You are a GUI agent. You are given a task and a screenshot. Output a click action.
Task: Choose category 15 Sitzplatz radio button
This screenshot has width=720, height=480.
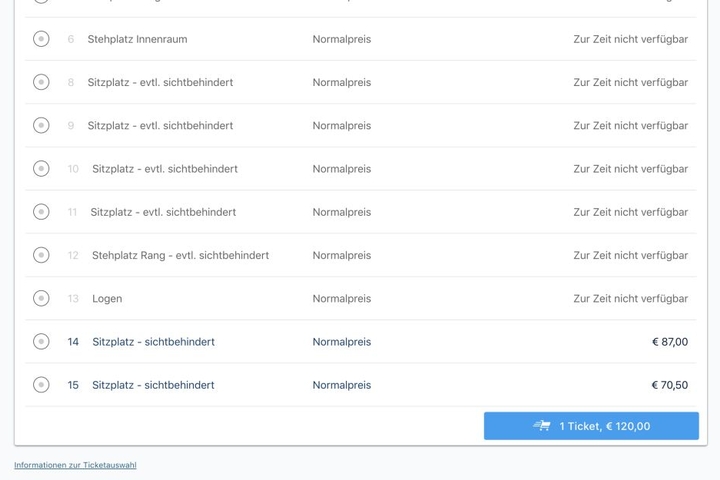pyautogui.click(x=41, y=384)
